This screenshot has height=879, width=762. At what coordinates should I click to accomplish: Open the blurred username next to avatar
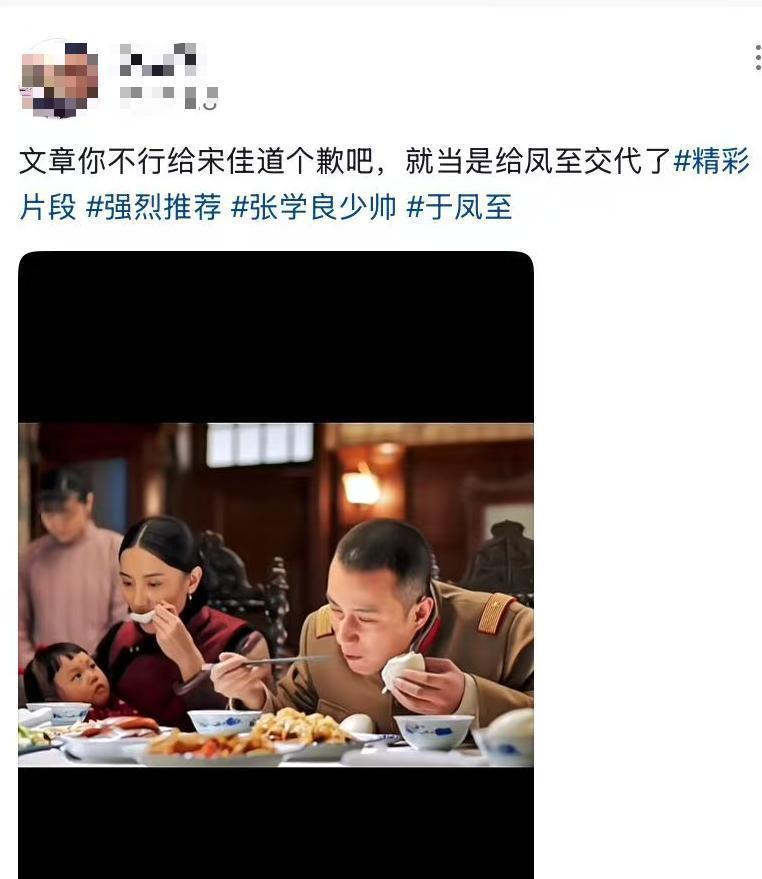tap(159, 59)
